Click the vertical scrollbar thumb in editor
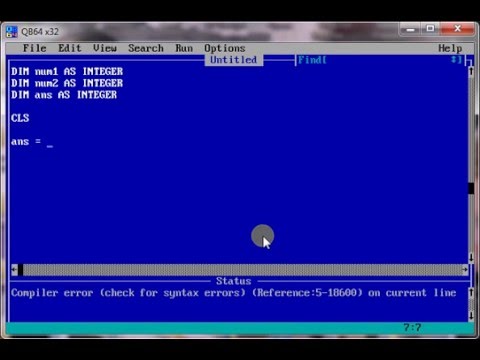480x360 pixels. pos(471,188)
